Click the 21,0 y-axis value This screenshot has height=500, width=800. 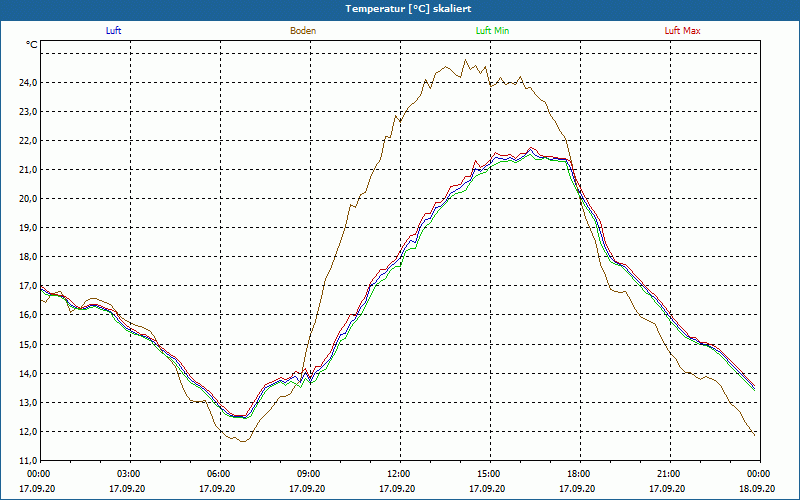[29, 170]
